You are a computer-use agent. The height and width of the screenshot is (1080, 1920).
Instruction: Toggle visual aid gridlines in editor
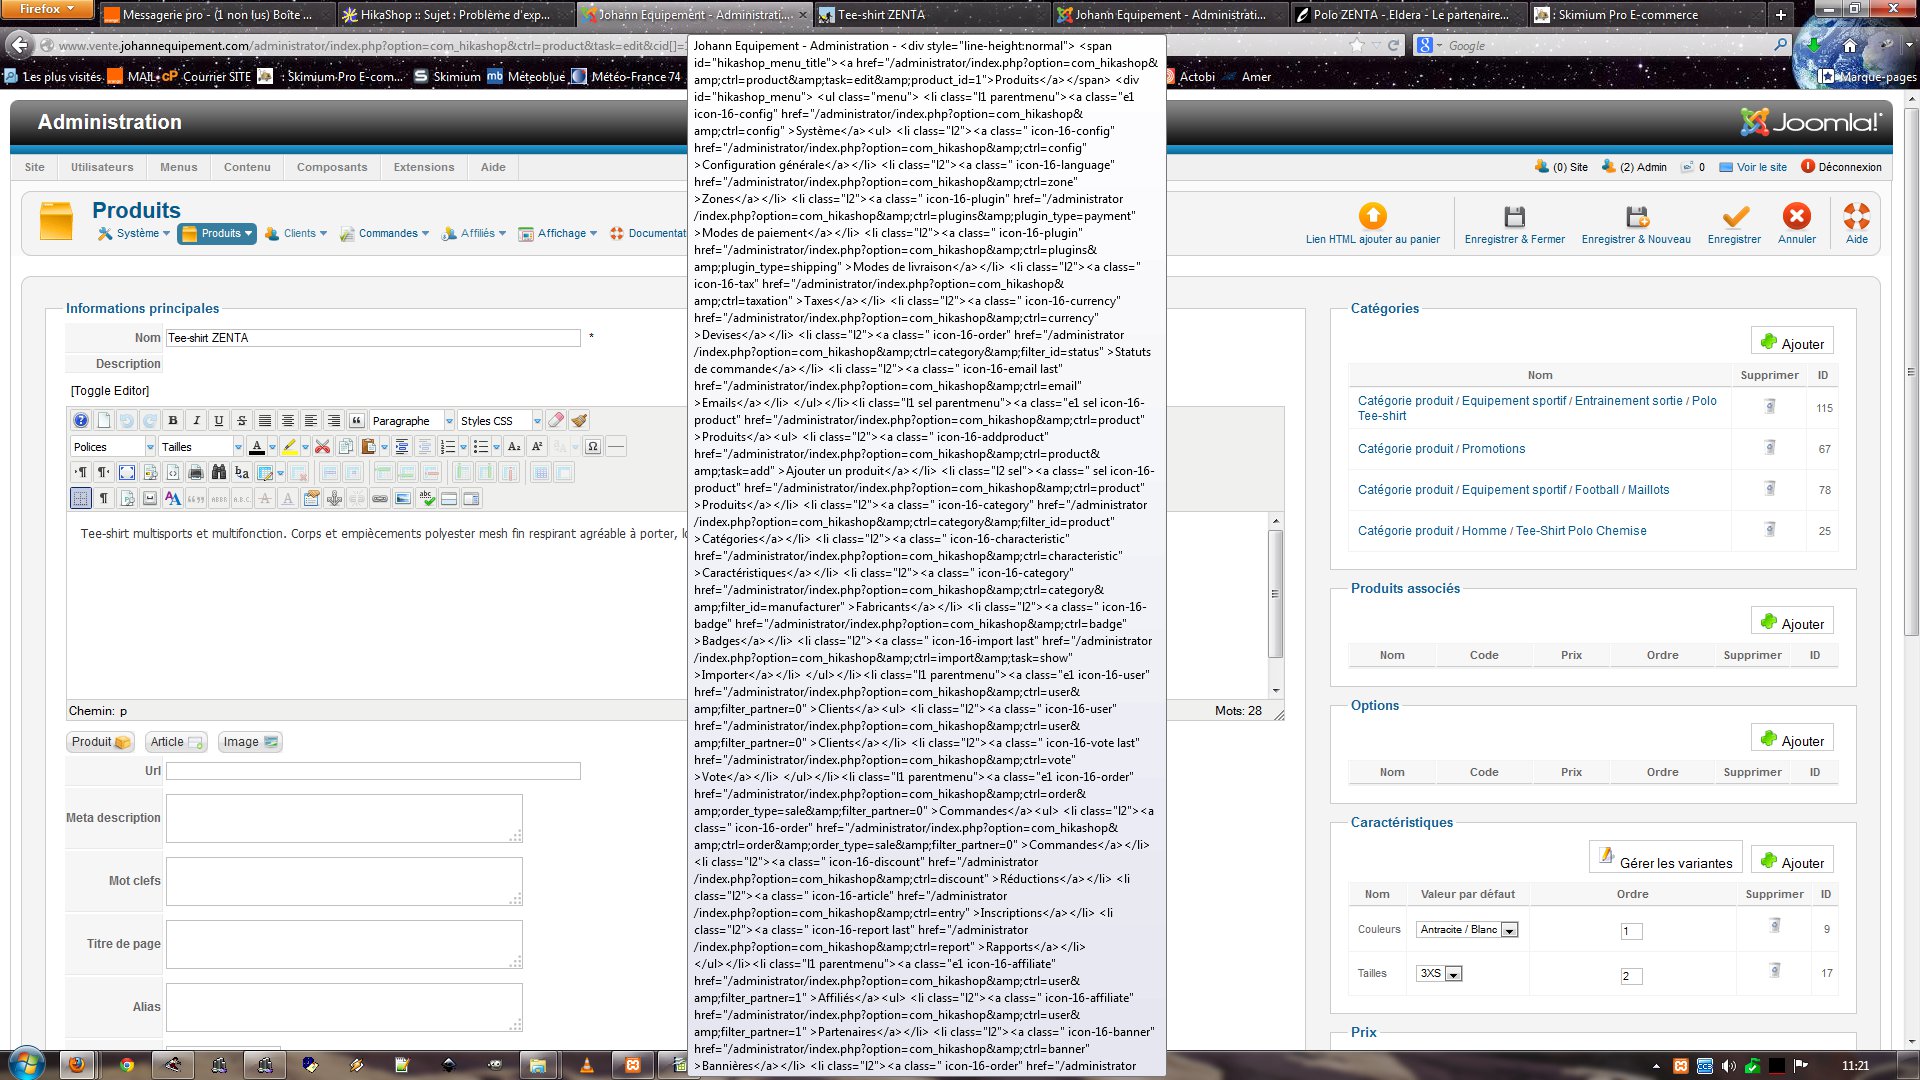tap(81, 498)
